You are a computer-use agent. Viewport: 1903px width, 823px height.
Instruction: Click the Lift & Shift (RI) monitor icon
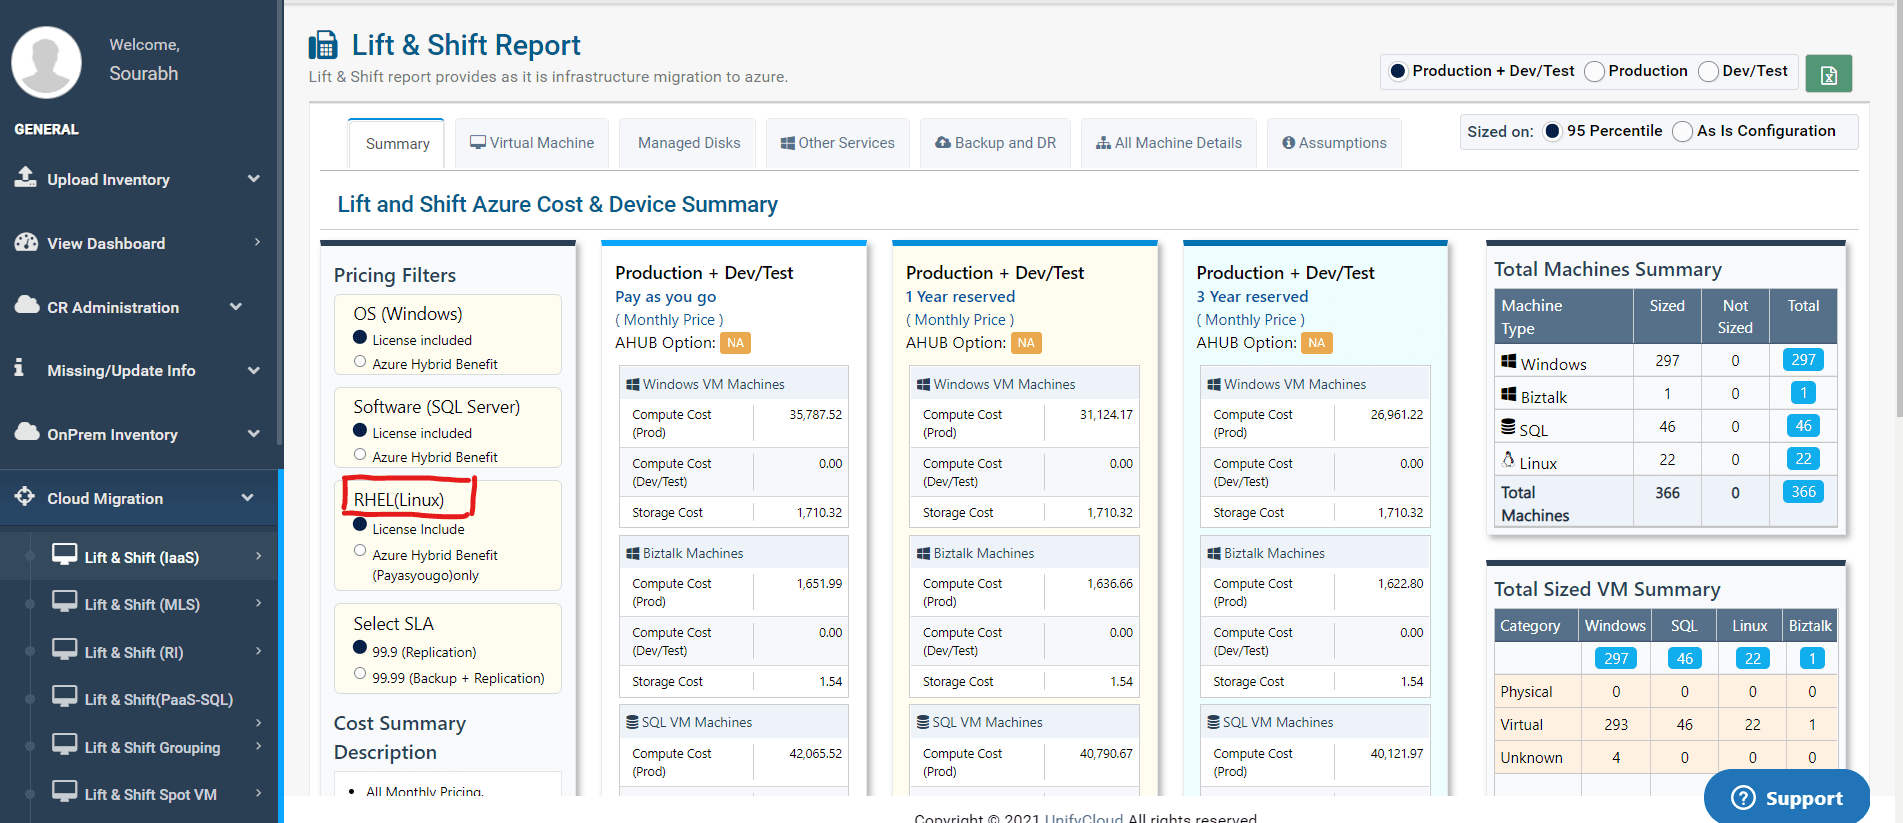[65, 649]
